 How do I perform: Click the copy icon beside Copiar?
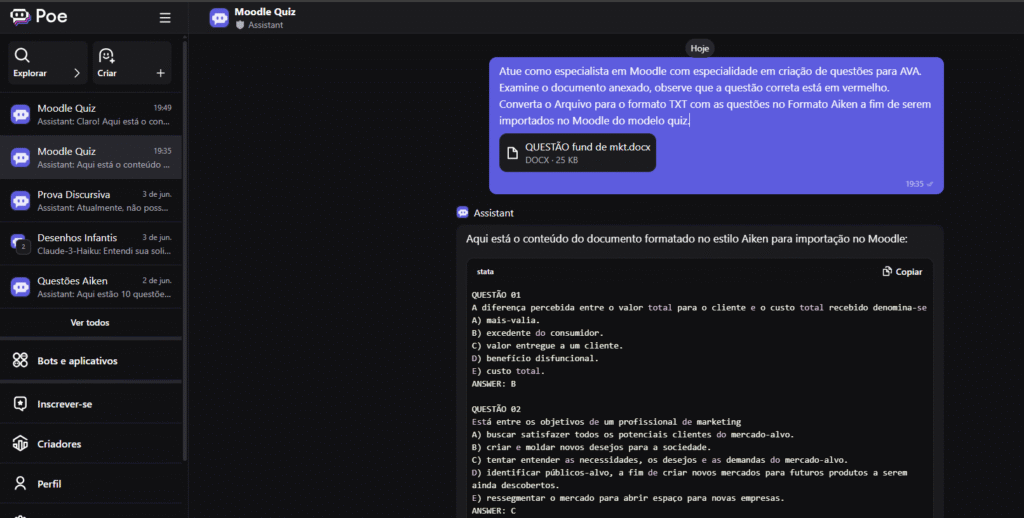(887, 271)
